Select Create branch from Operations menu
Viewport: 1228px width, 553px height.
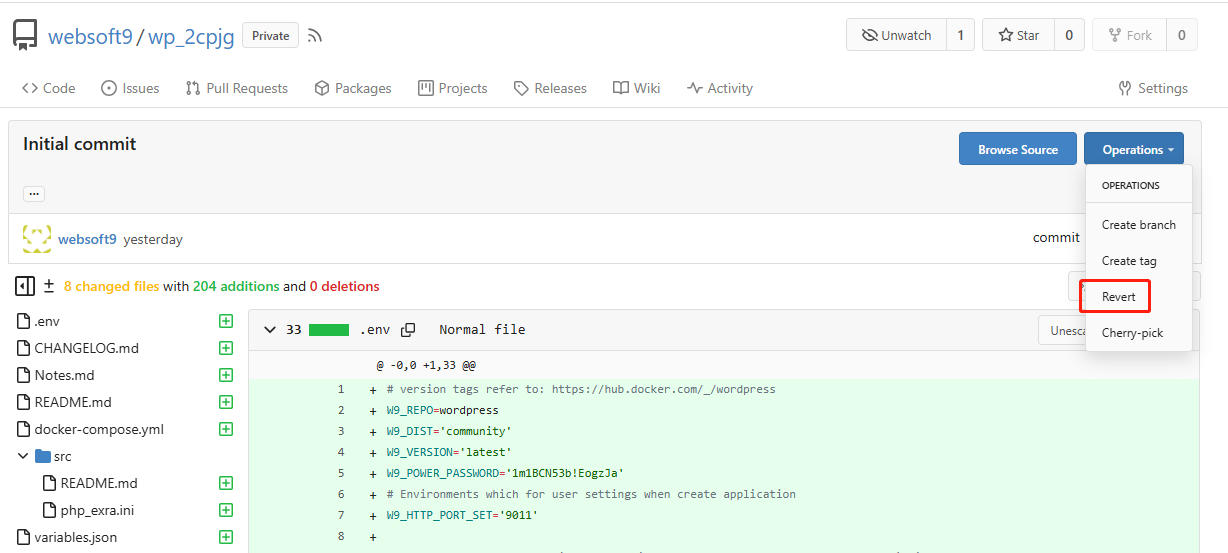point(1138,225)
